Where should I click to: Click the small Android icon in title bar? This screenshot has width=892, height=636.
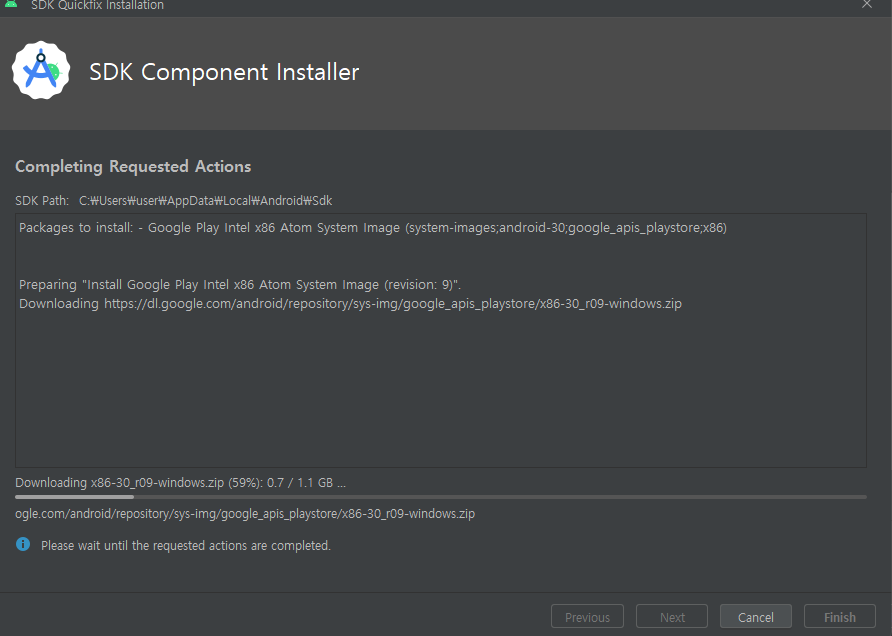click(x=11, y=4)
